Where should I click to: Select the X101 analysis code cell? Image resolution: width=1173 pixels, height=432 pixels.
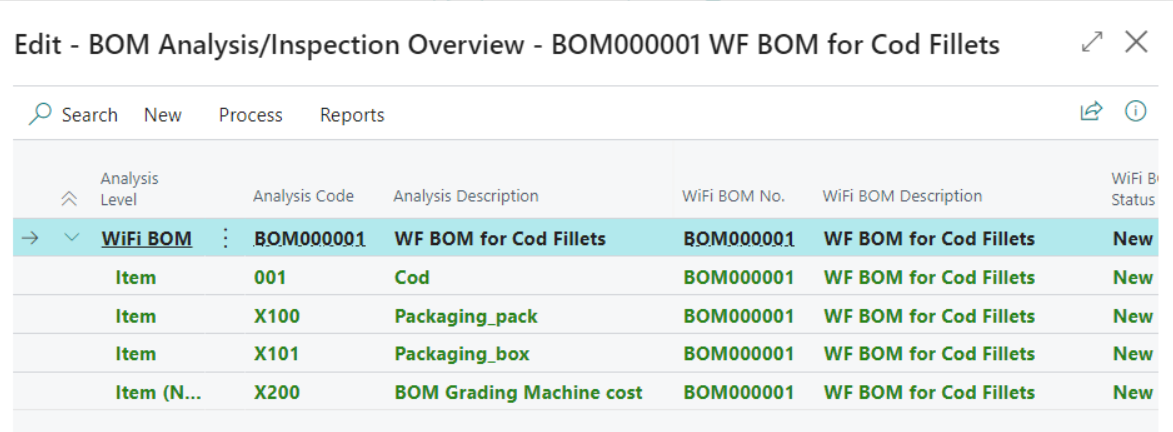tap(277, 354)
